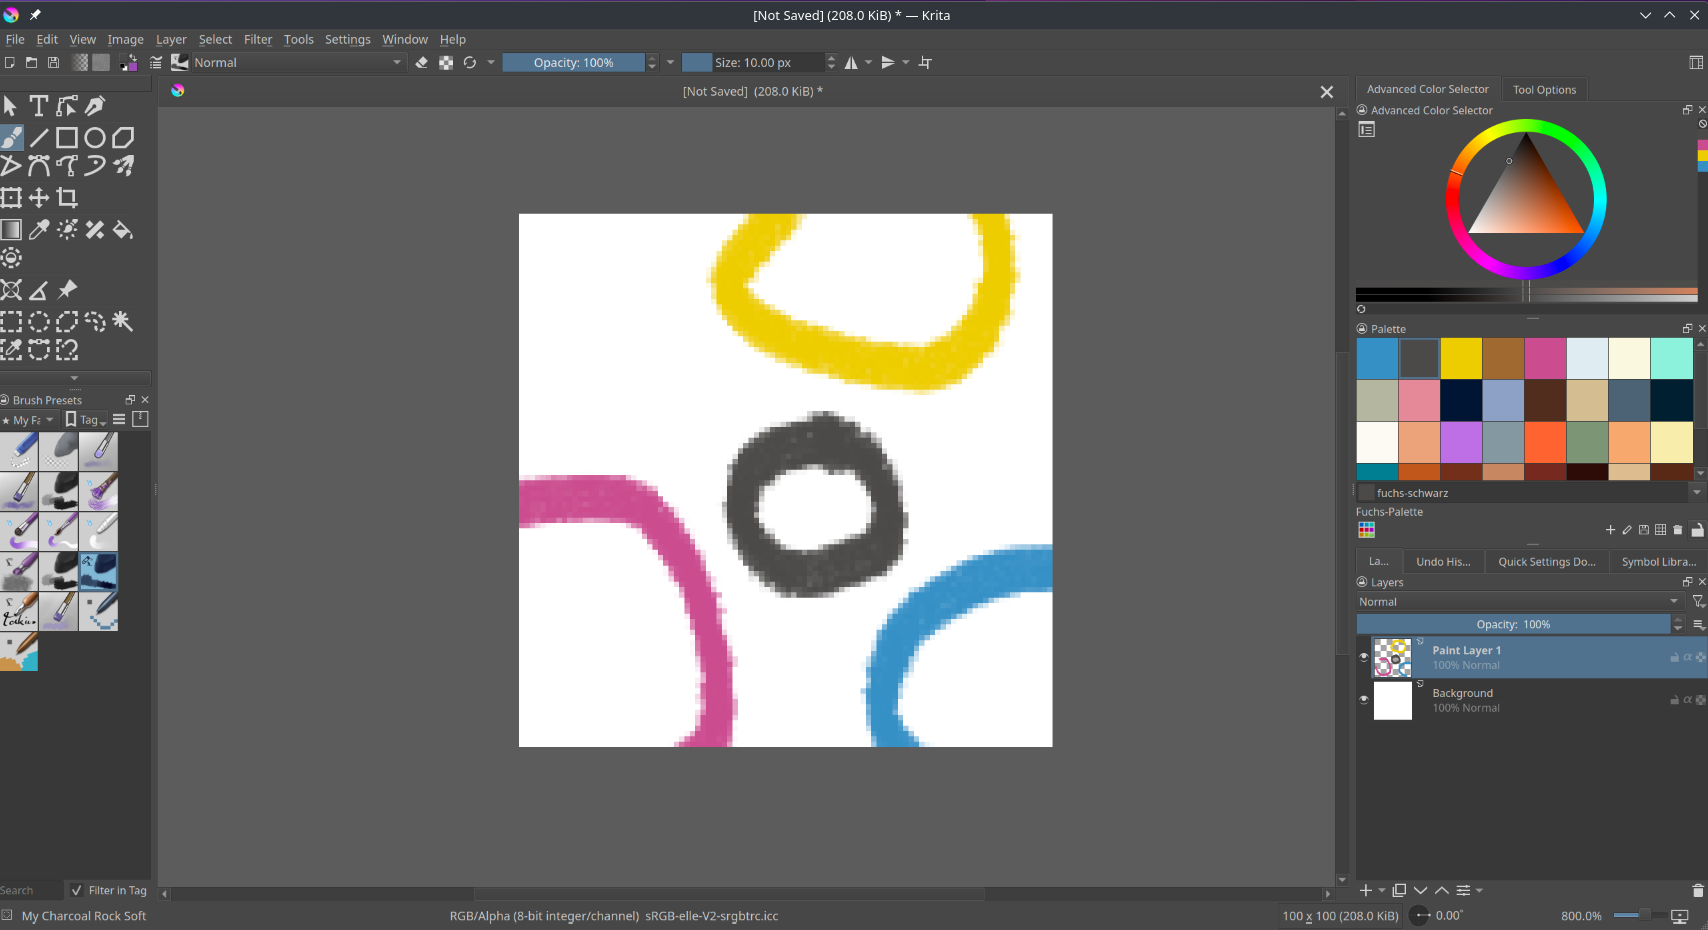
Task: Choose the Elliptical Selection tool
Action: coord(39,322)
